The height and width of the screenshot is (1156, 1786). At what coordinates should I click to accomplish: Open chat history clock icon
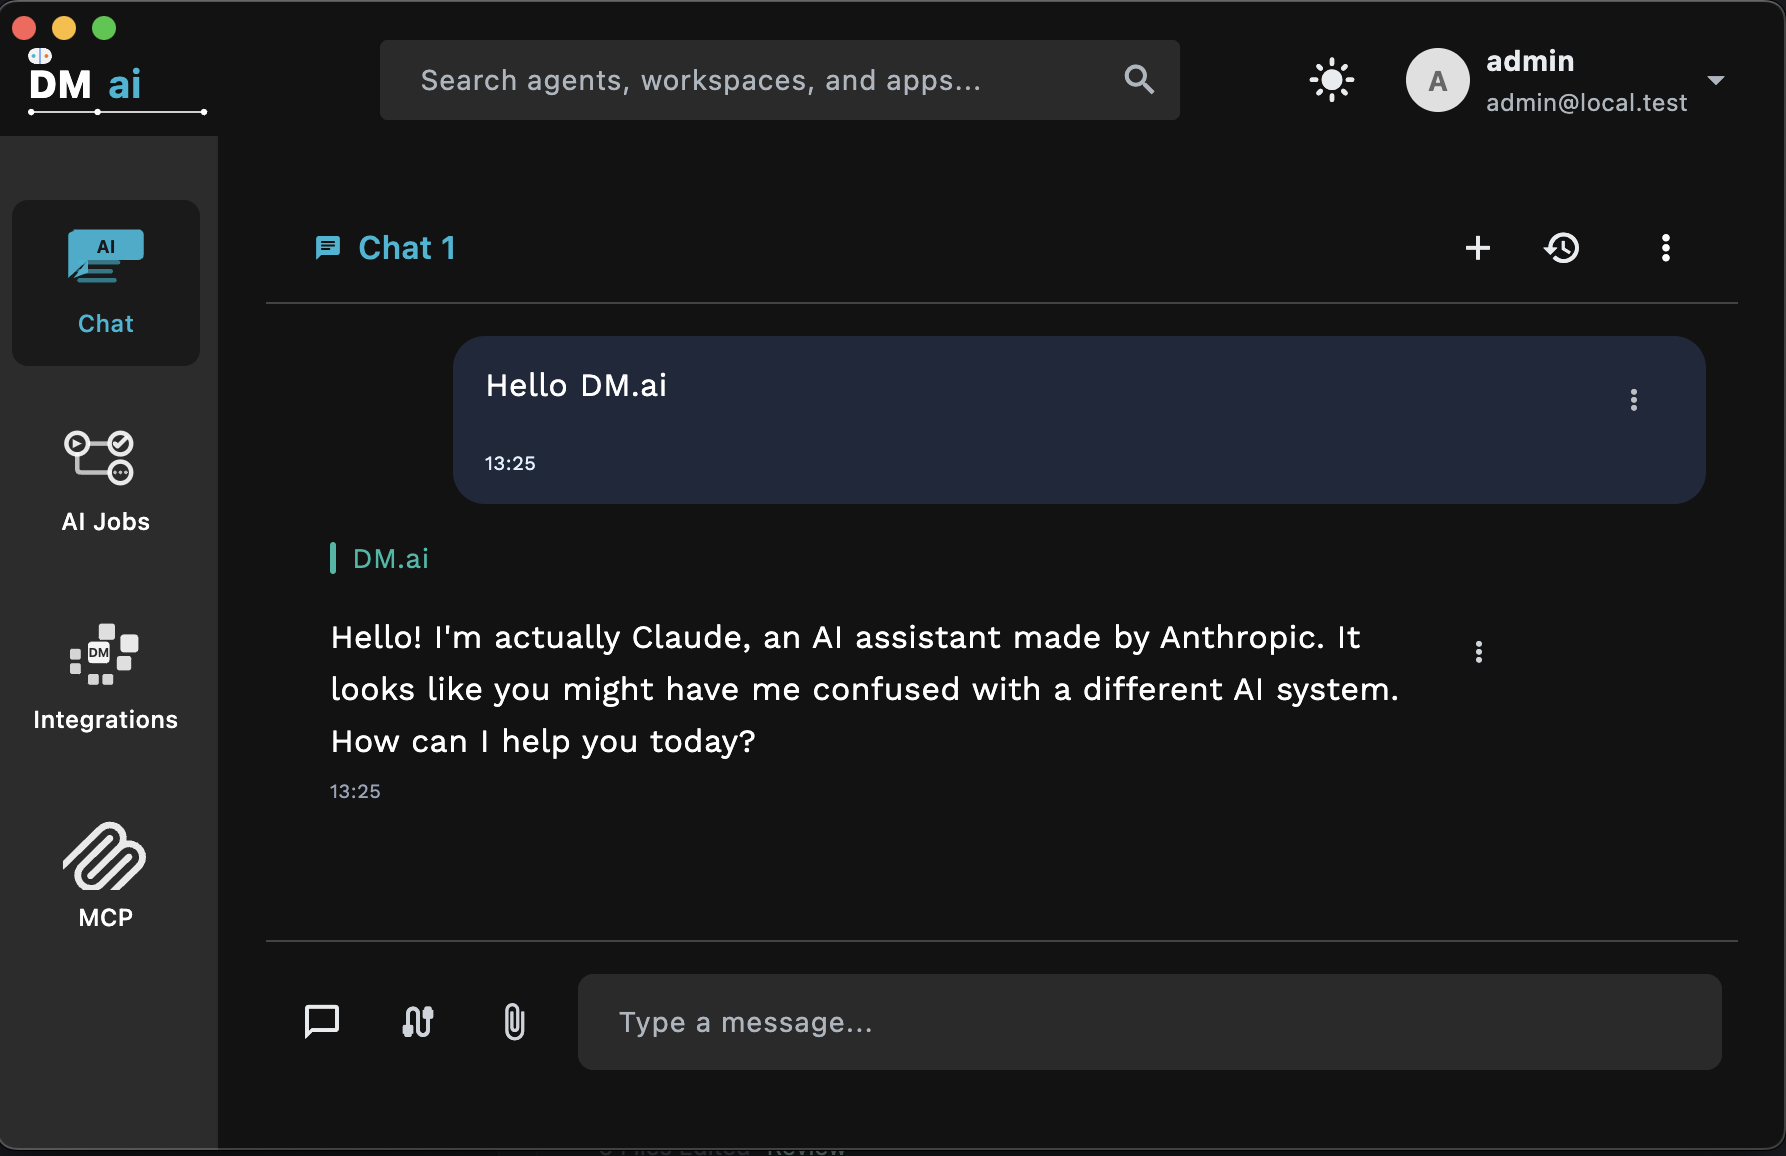coord(1562,248)
